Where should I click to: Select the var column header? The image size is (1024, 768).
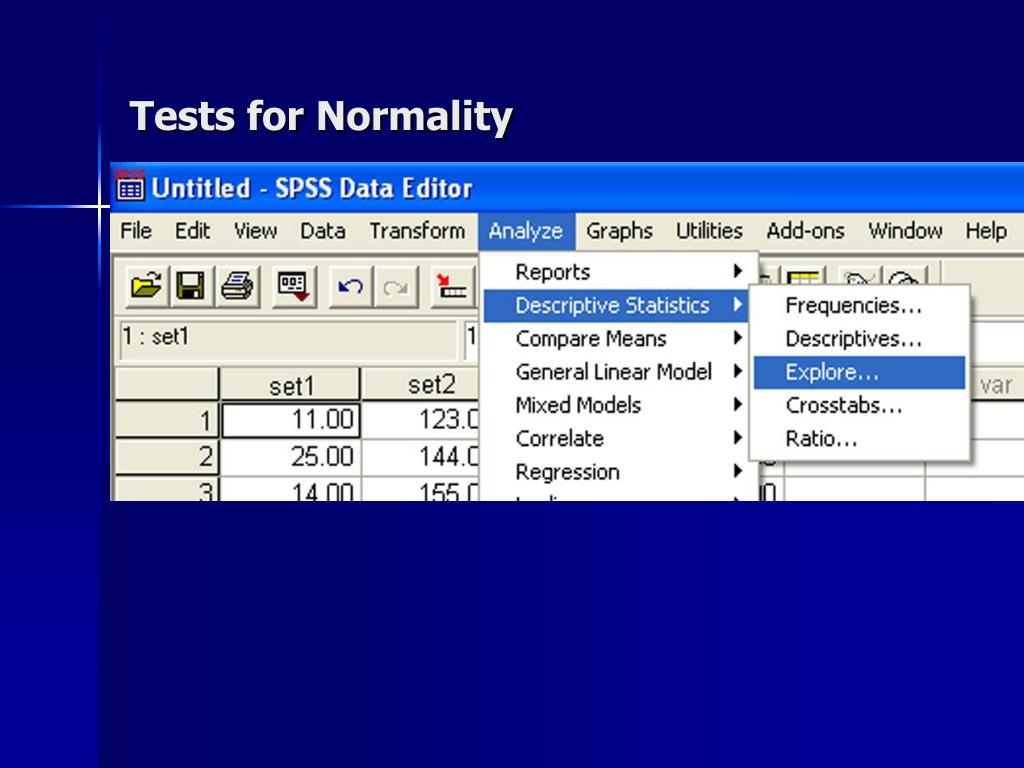pos(996,385)
